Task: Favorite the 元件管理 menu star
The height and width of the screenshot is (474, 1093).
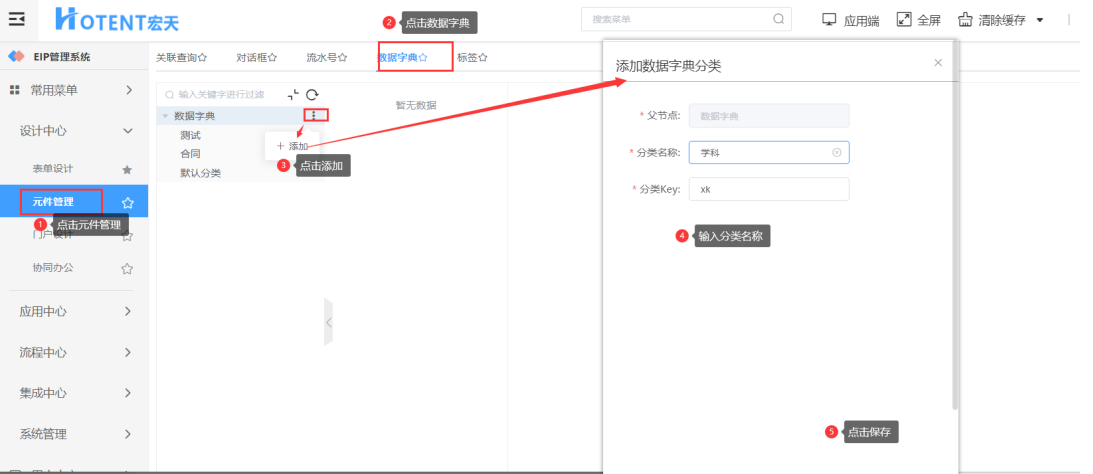Action: point(128,203)
